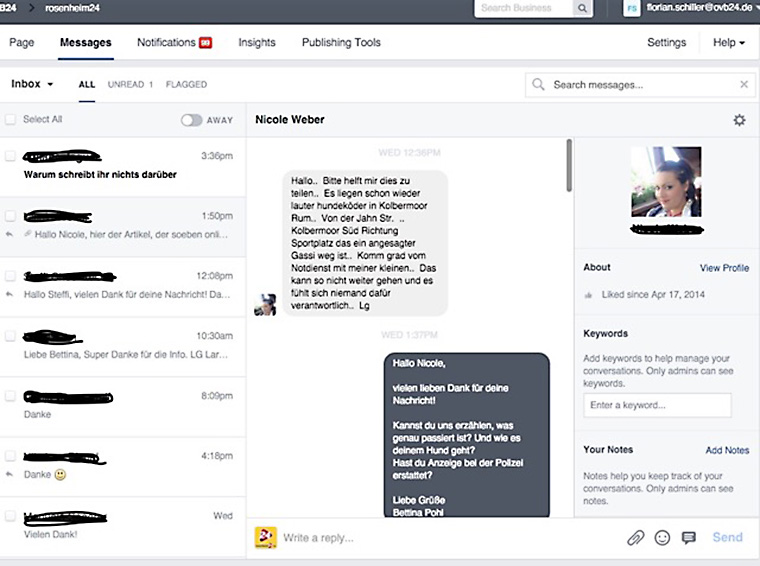Screen dimensions: 760x566
Task: Focus the Search Business field
Action: [x=524, y=8]
